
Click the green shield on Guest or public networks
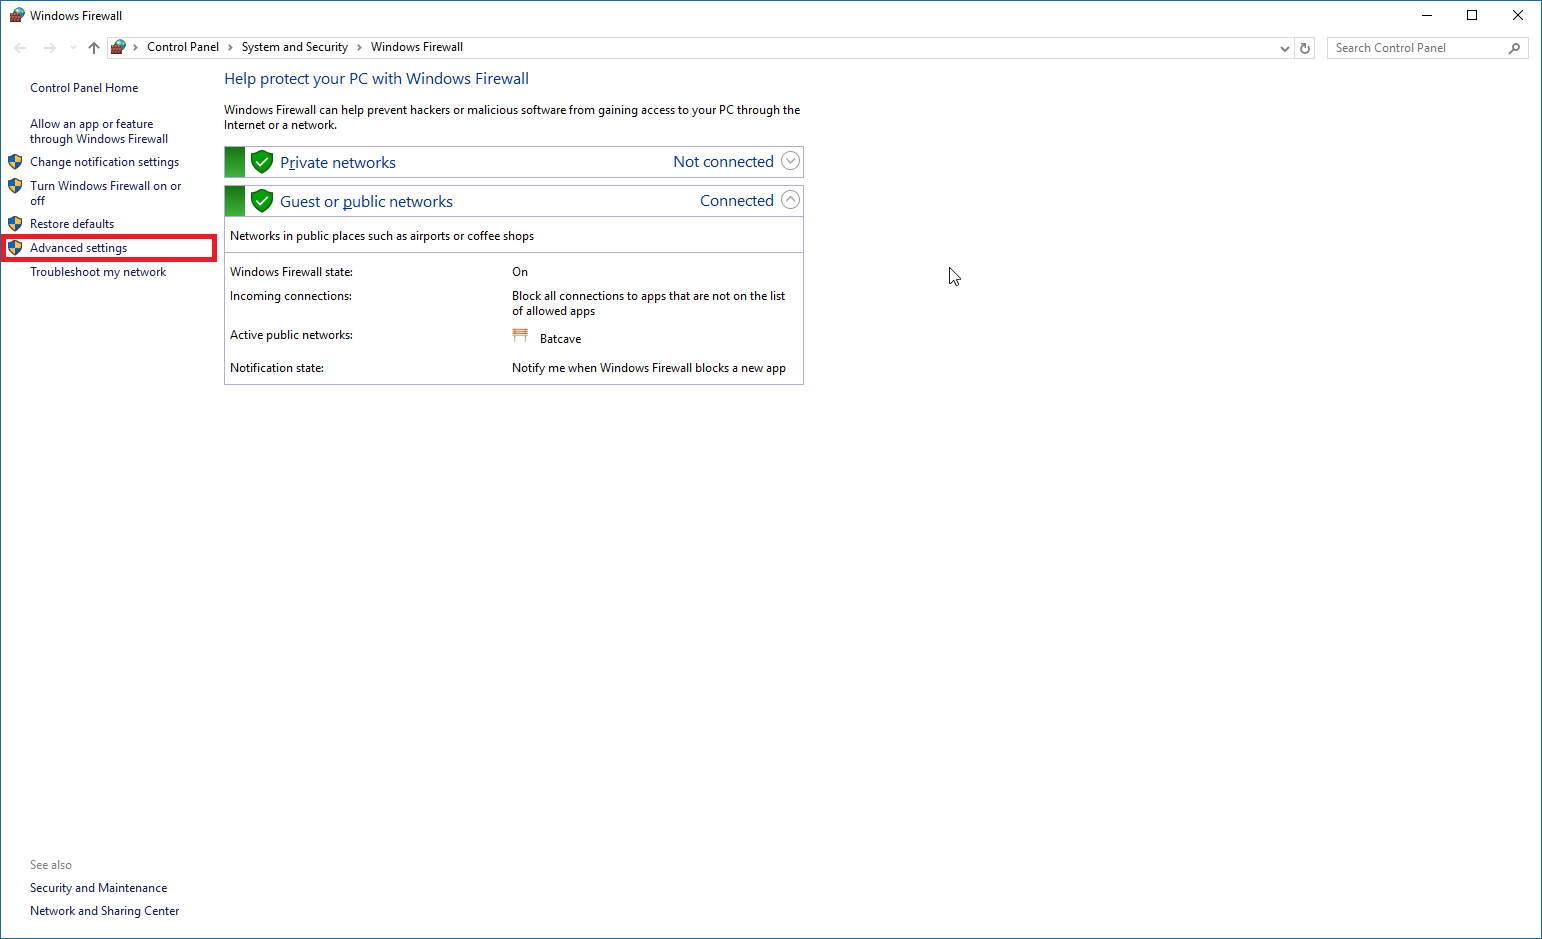click(x=262, y=201)
